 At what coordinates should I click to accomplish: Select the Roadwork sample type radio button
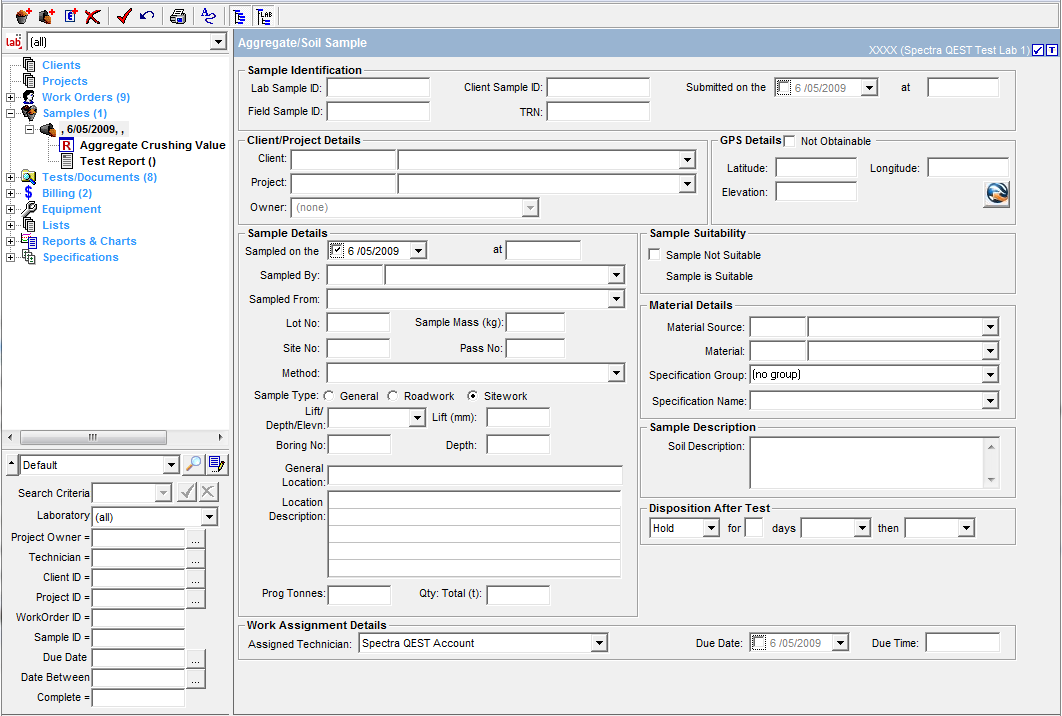tap(393, 396)
